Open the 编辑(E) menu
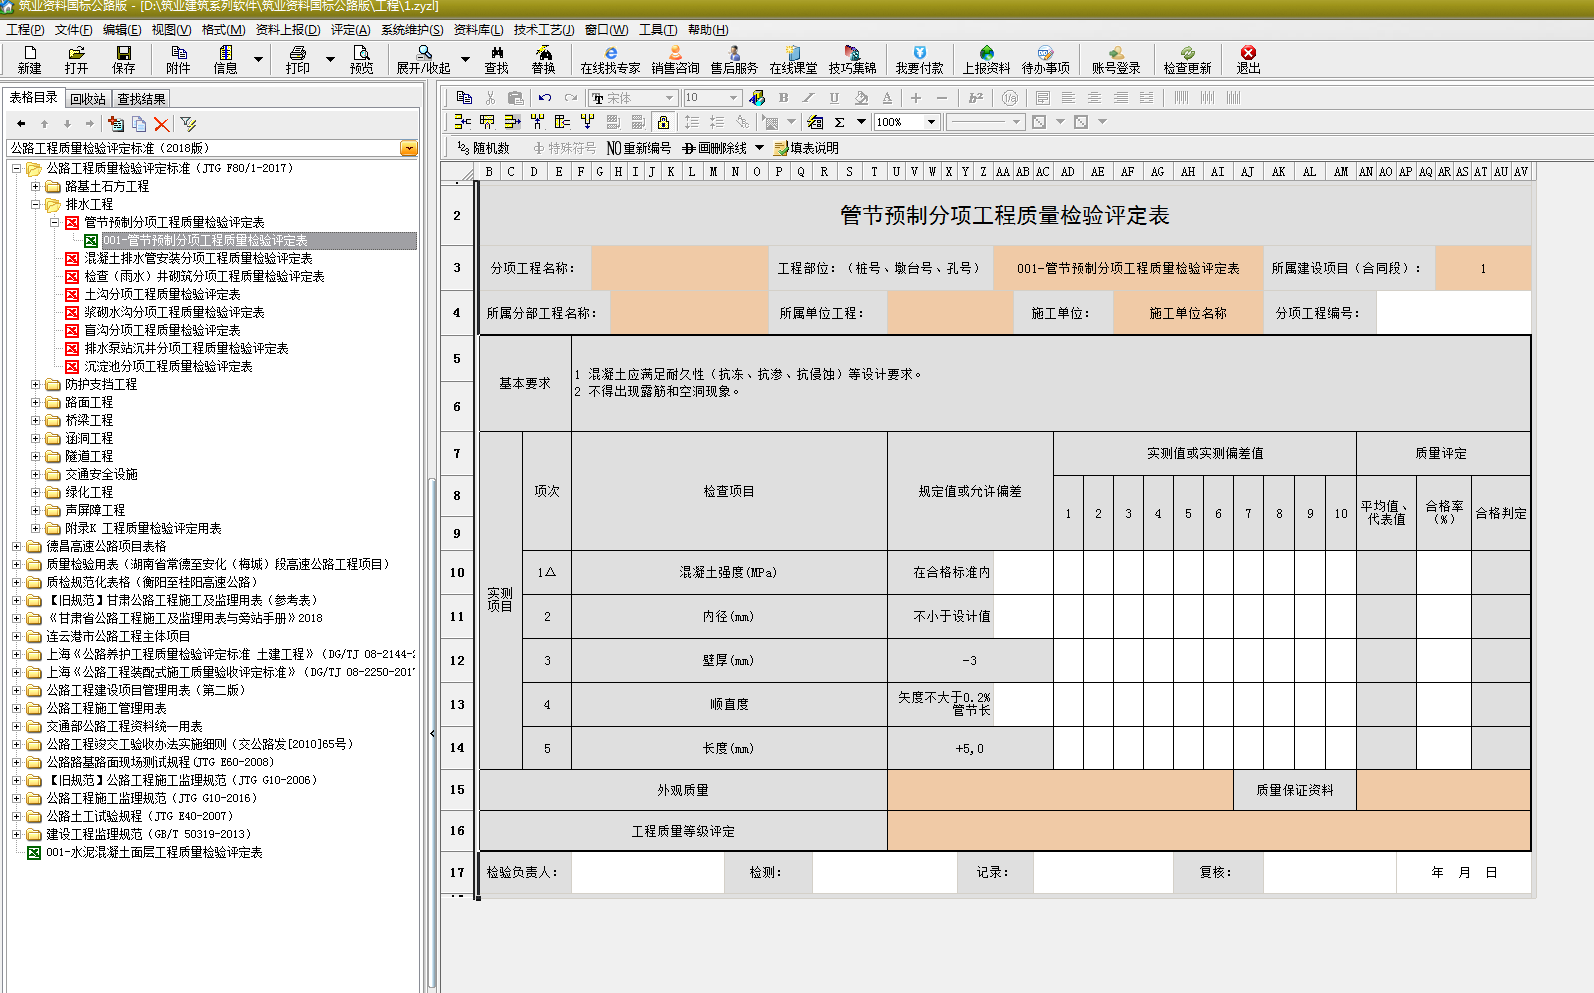This screenshot has width=1594, height=993. pos(122,30)
